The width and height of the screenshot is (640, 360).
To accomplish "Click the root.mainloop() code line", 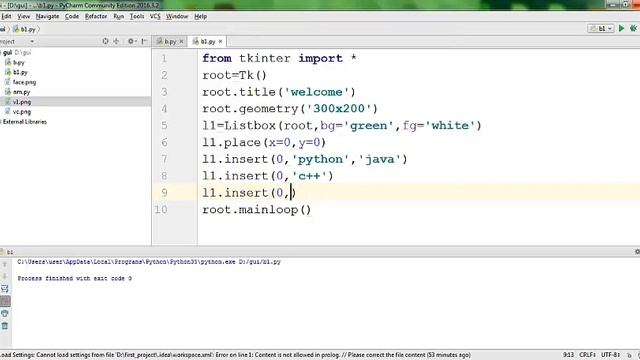I will 257,209.
